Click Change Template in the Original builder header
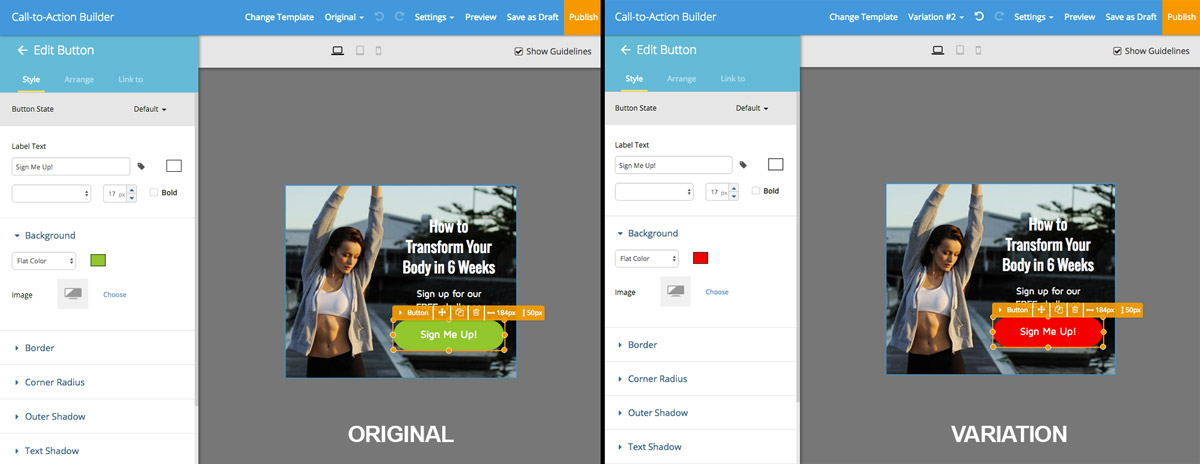This screenshot has height=464, width=1200. (279, 17)
